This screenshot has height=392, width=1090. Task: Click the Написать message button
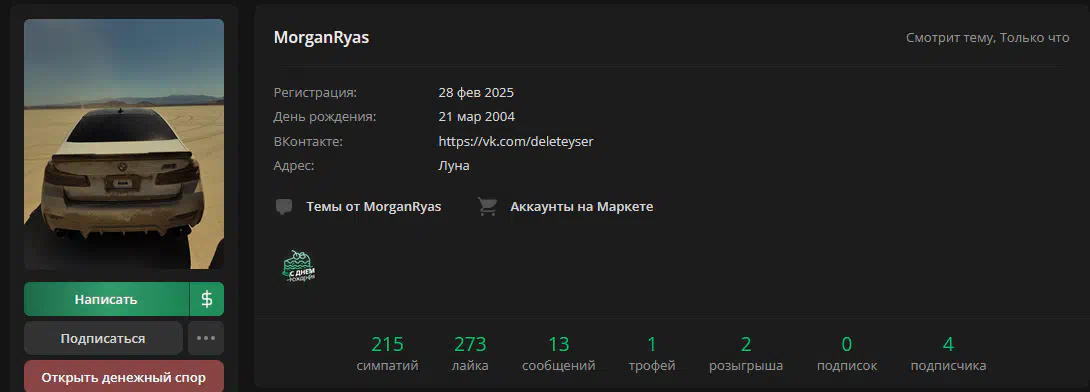pos(106,299)
